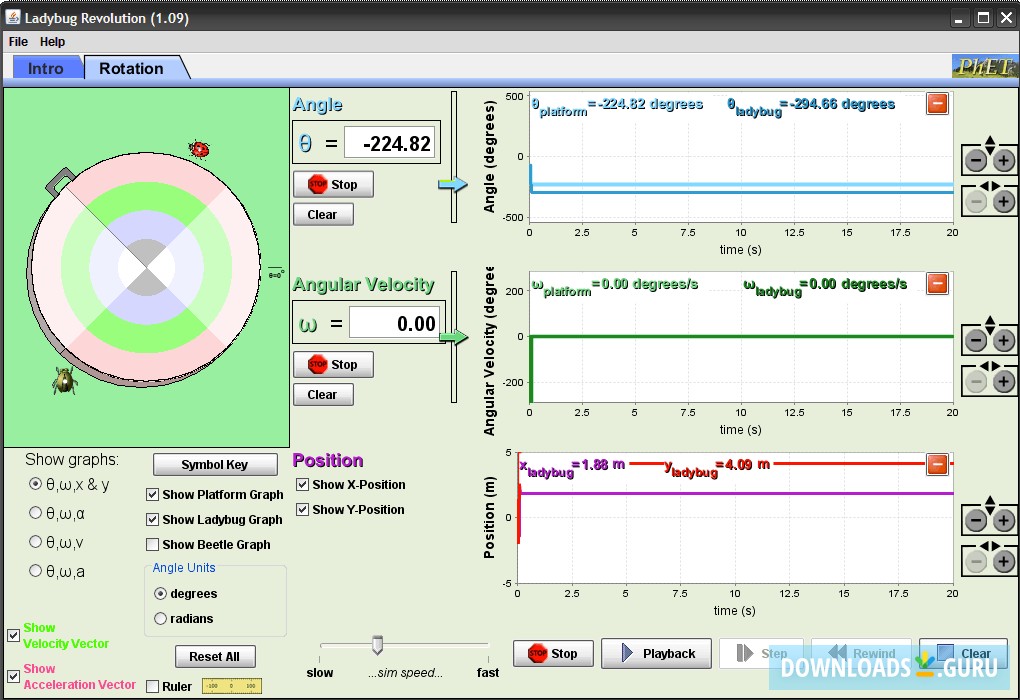Click the green beetle near the platform
This screenshot has width=1020, height=700.
pos(65,380)
